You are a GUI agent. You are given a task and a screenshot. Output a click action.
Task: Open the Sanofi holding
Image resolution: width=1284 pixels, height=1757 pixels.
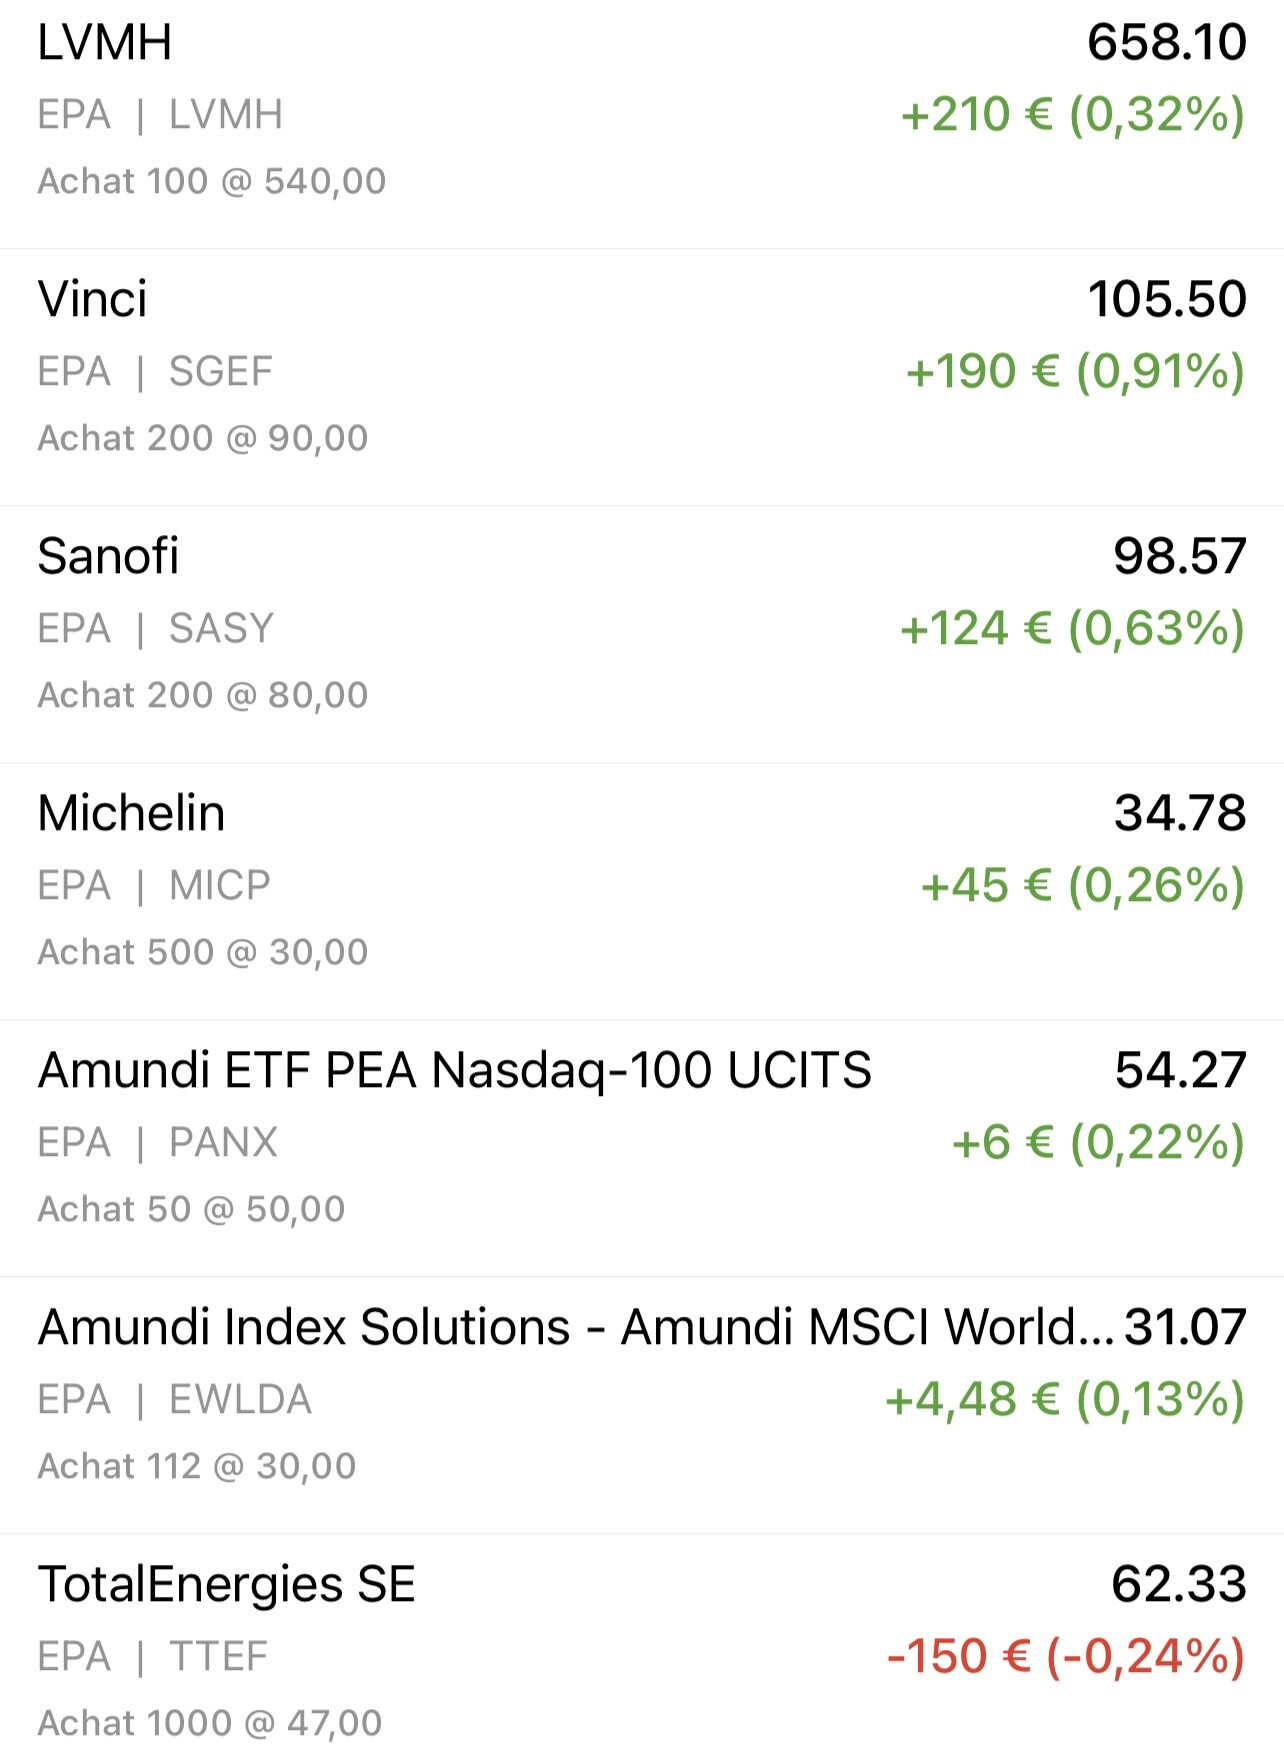[108, 556]
